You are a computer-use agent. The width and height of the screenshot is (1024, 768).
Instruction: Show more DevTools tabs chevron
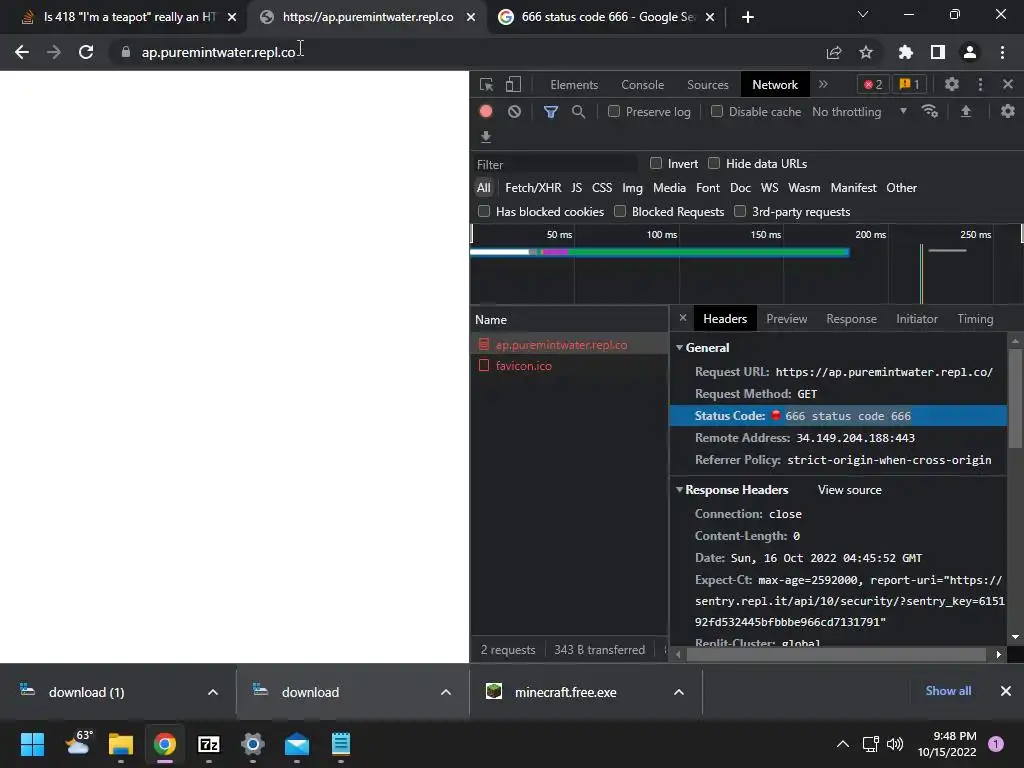[x=824, y=84]
